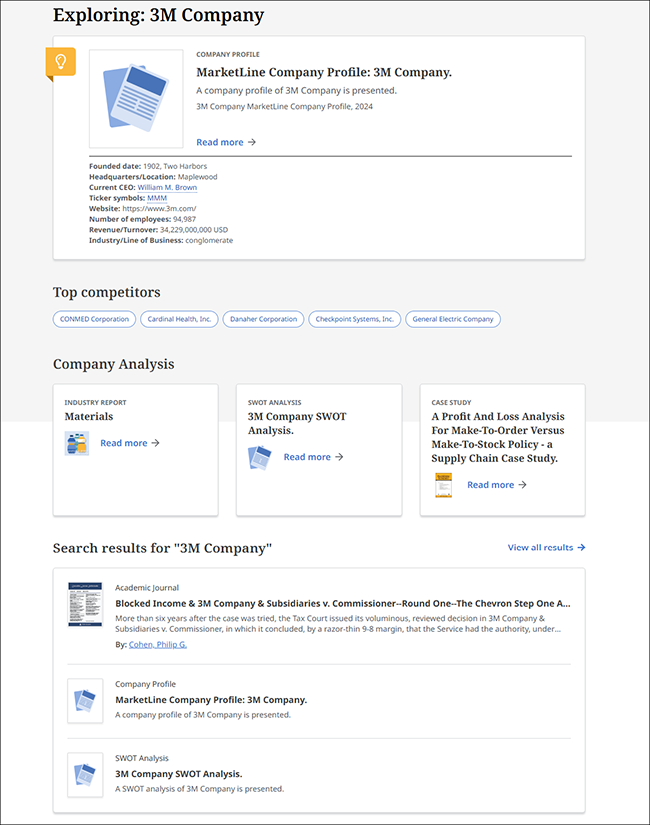Open Blocked Income & 3M Company article title
This screenshot has width=650, height=825.
(x=343, y=603)
